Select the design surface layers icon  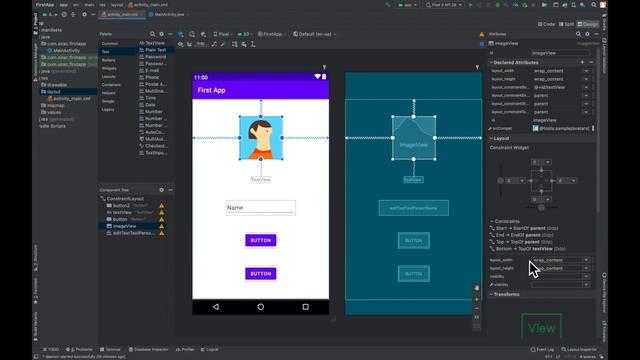pos(181,34)
